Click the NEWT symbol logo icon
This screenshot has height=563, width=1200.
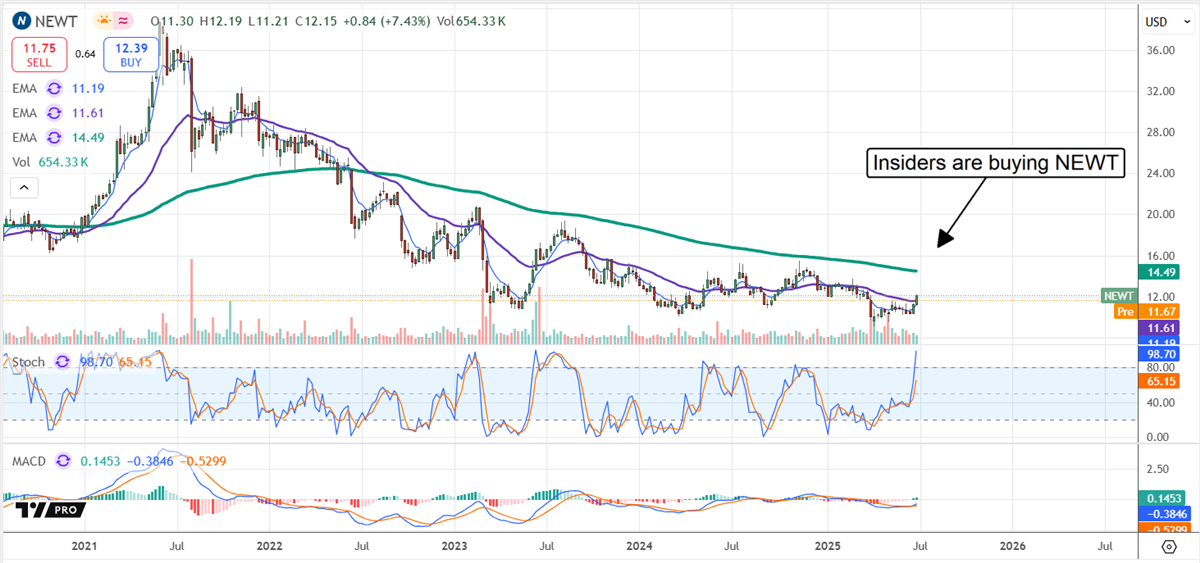[x=19, y=20]
